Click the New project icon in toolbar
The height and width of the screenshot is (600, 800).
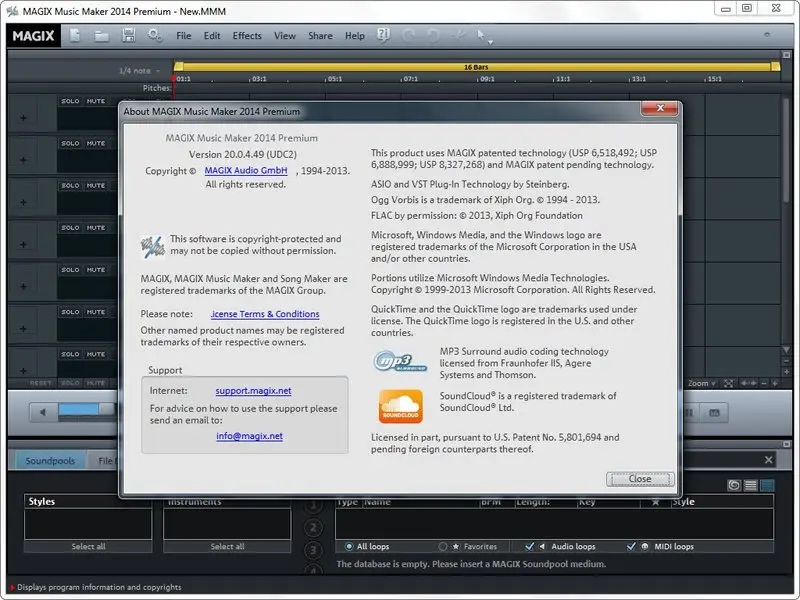pyautogui.click(x=74, y=35)
